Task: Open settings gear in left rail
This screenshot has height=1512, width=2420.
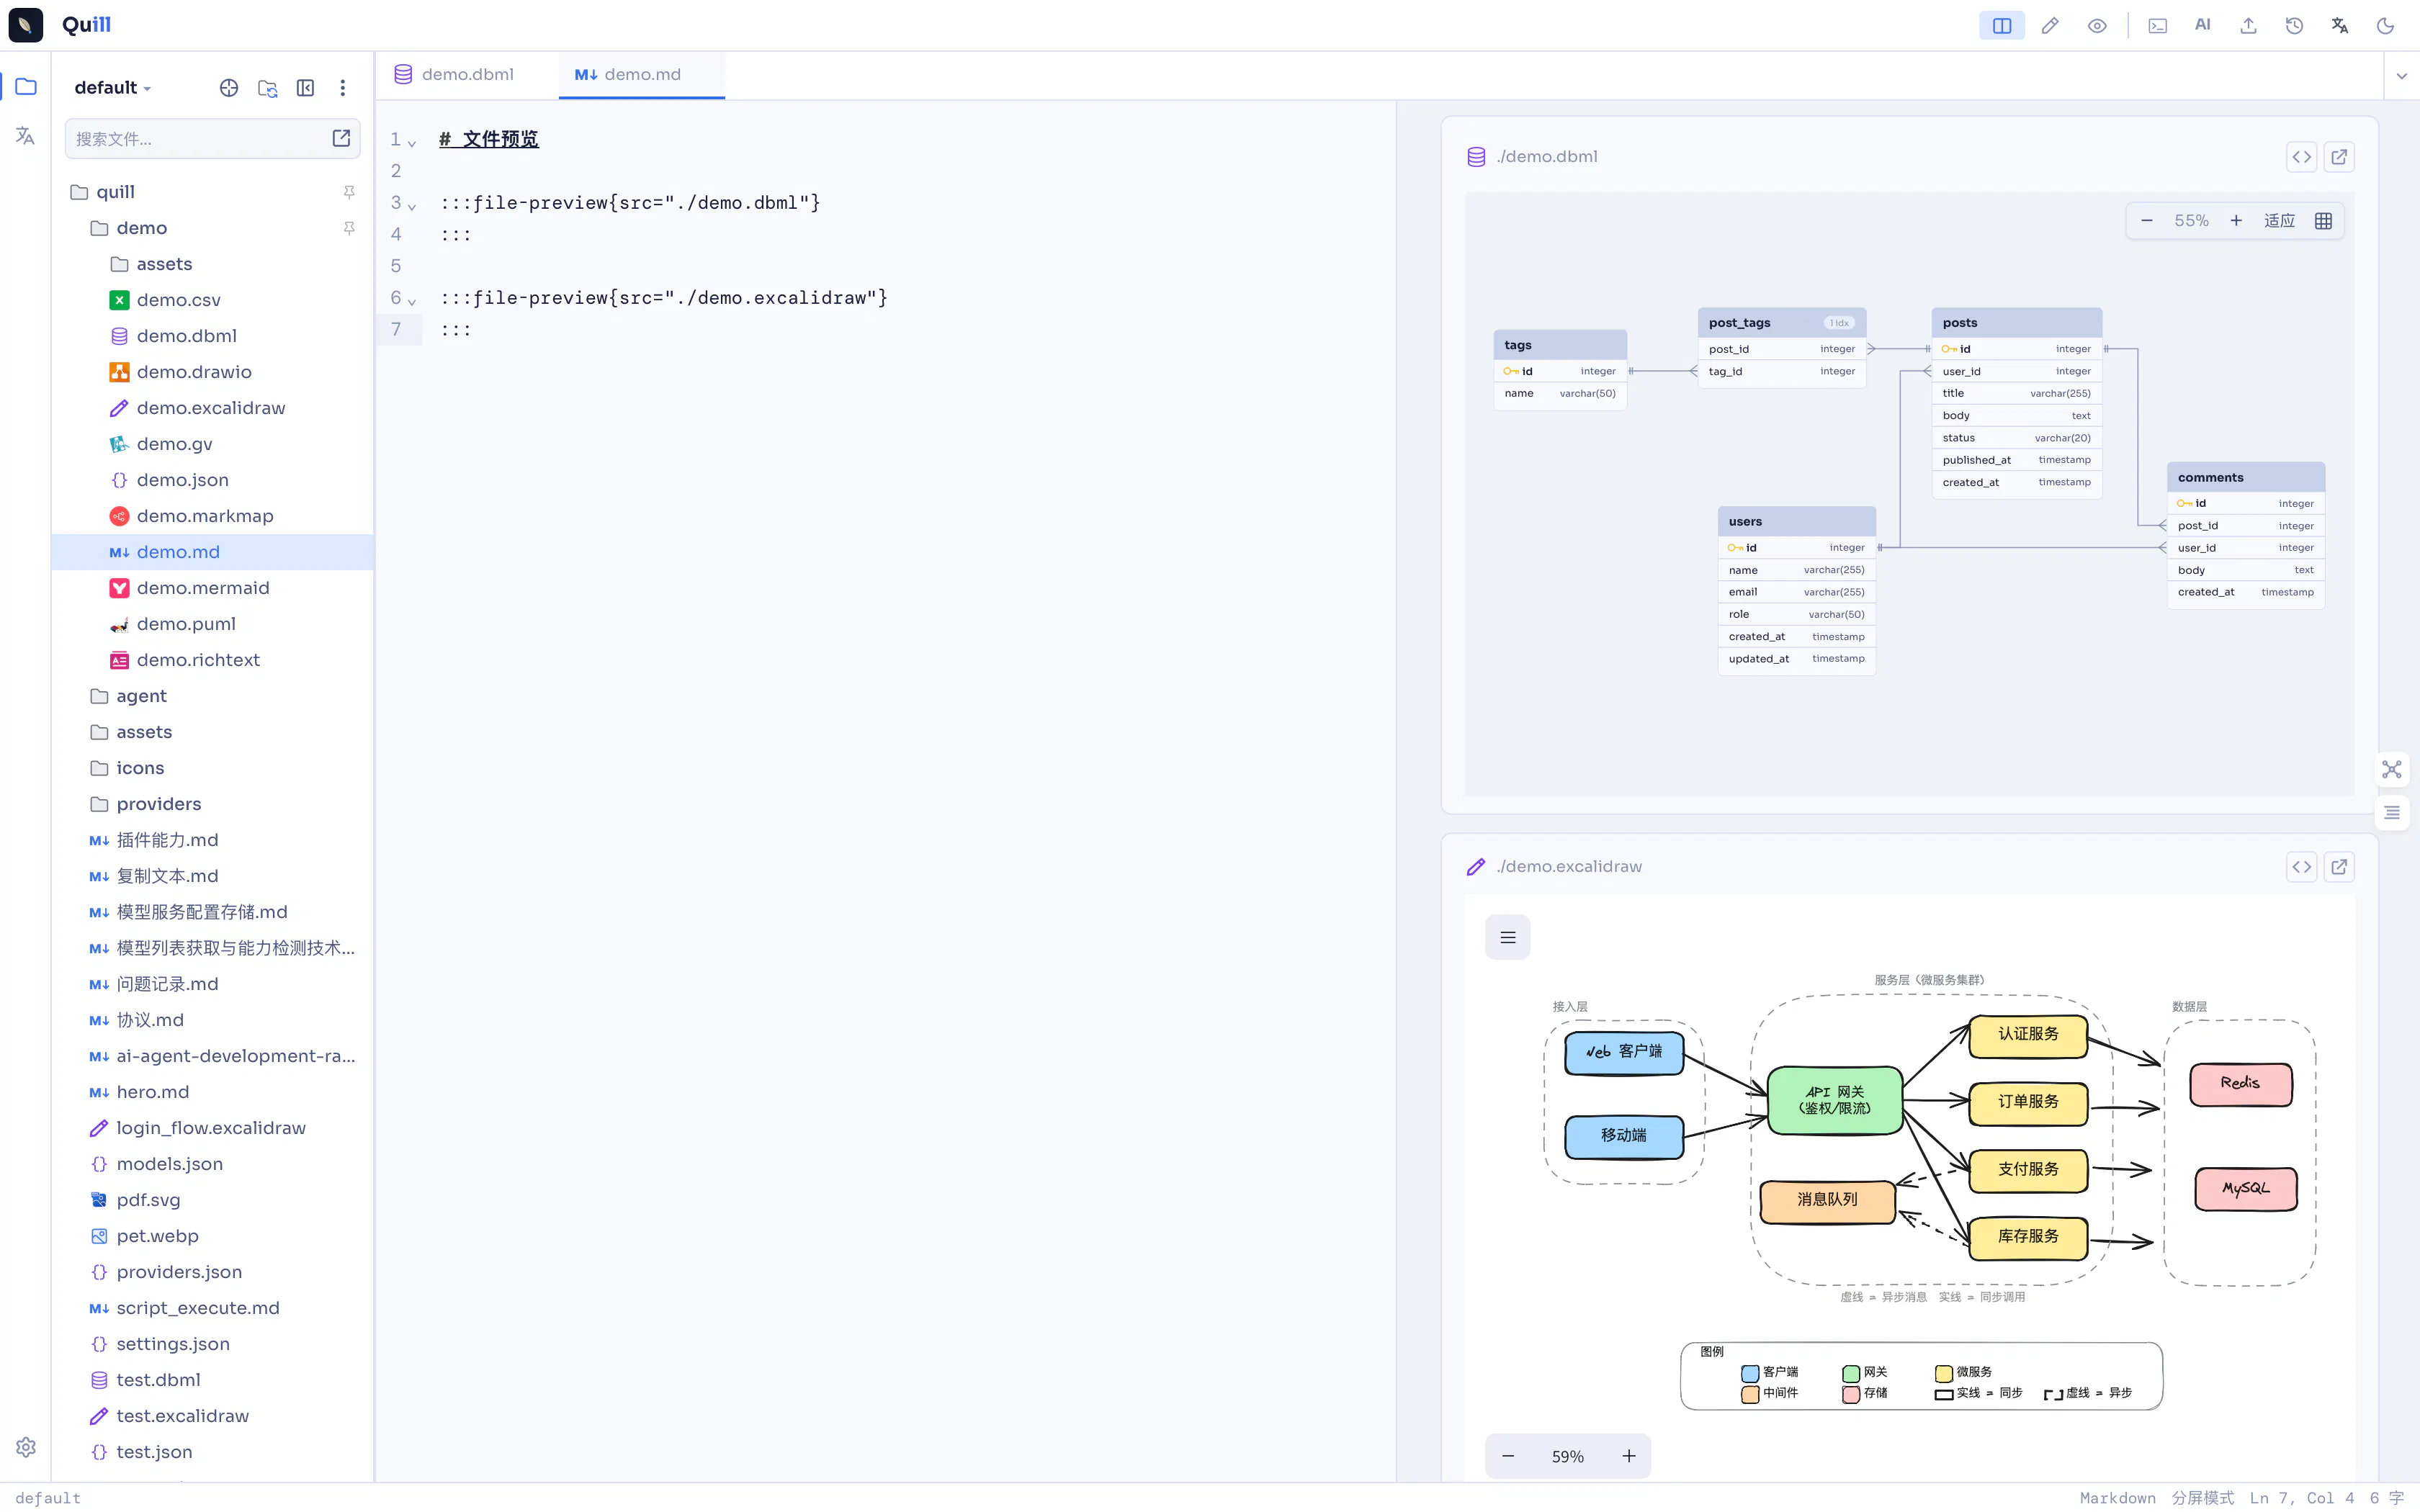Action: [26, 1446]
